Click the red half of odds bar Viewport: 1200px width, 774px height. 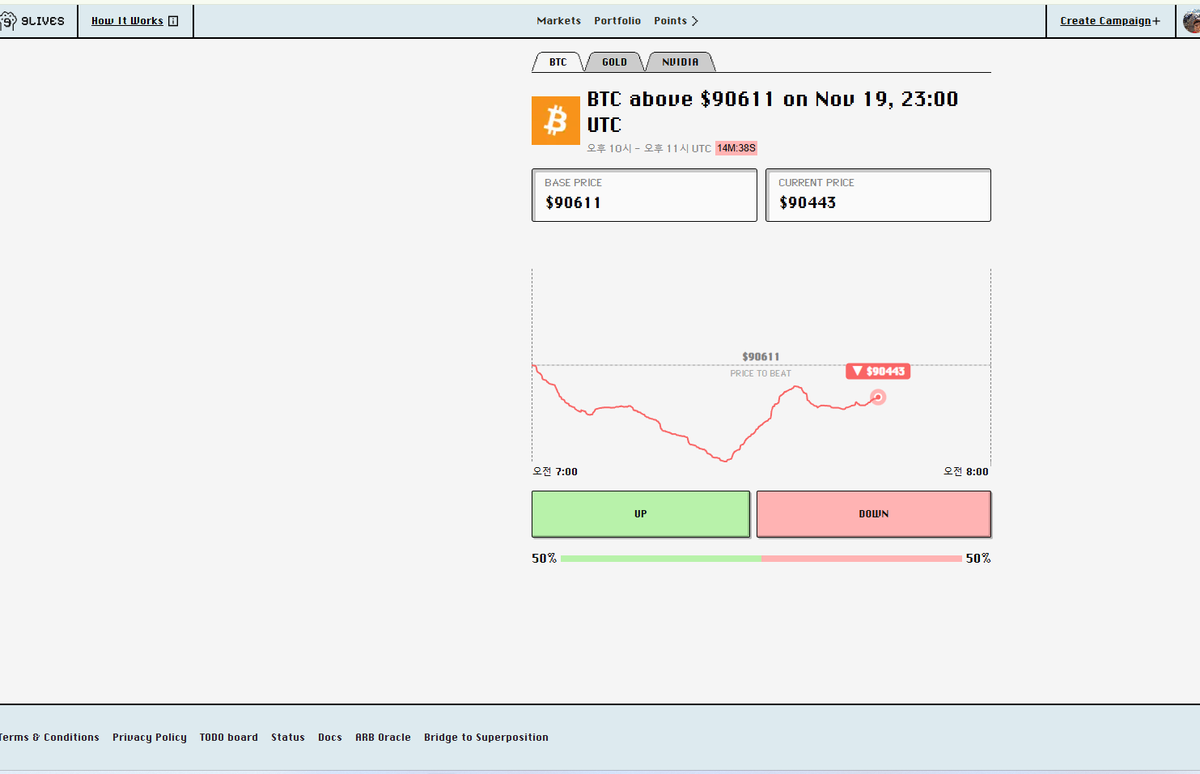[x=861, y=558]
